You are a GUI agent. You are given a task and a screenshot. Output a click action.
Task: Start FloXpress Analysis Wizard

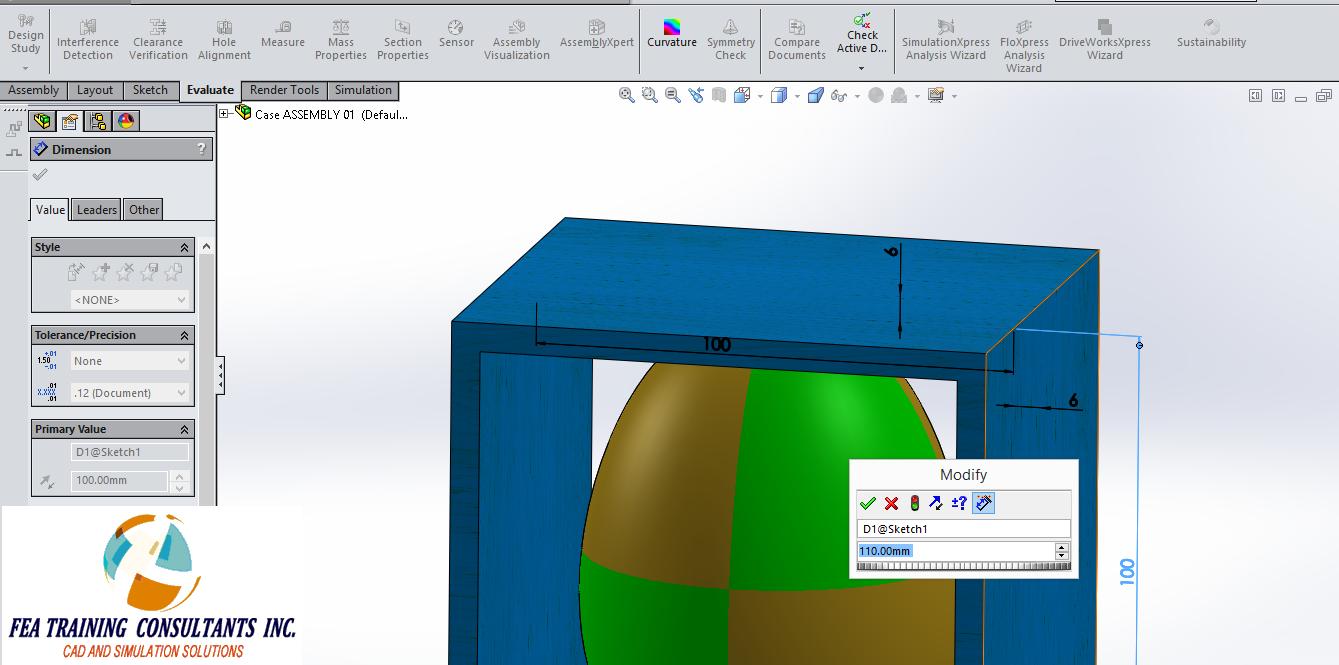[x=1024, y=46]
